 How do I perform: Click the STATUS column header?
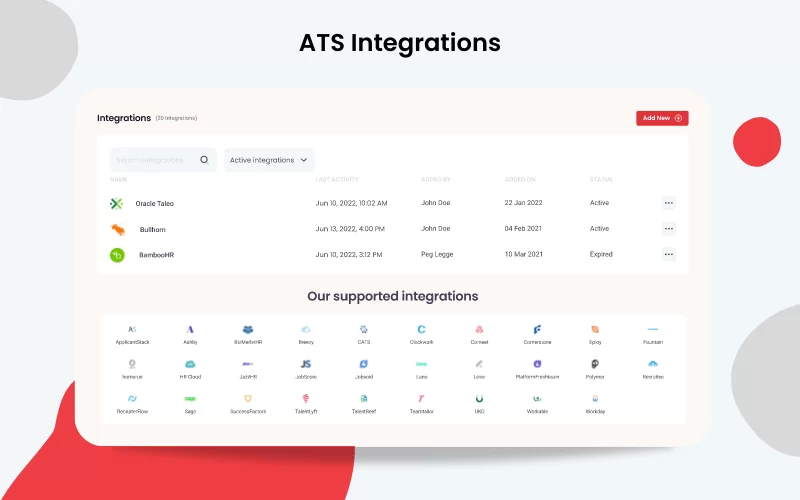[601, 180]
